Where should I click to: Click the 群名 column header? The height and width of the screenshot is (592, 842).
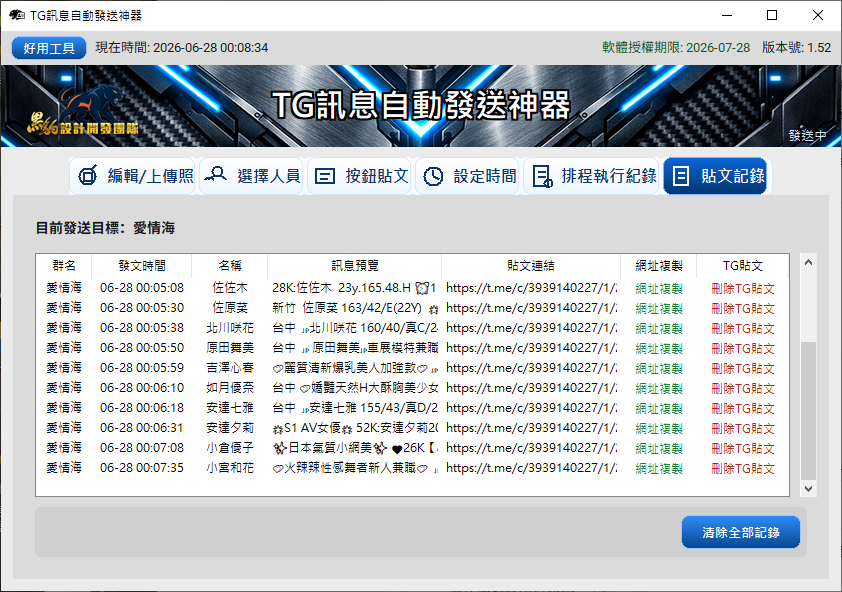(x=64, y=265)
